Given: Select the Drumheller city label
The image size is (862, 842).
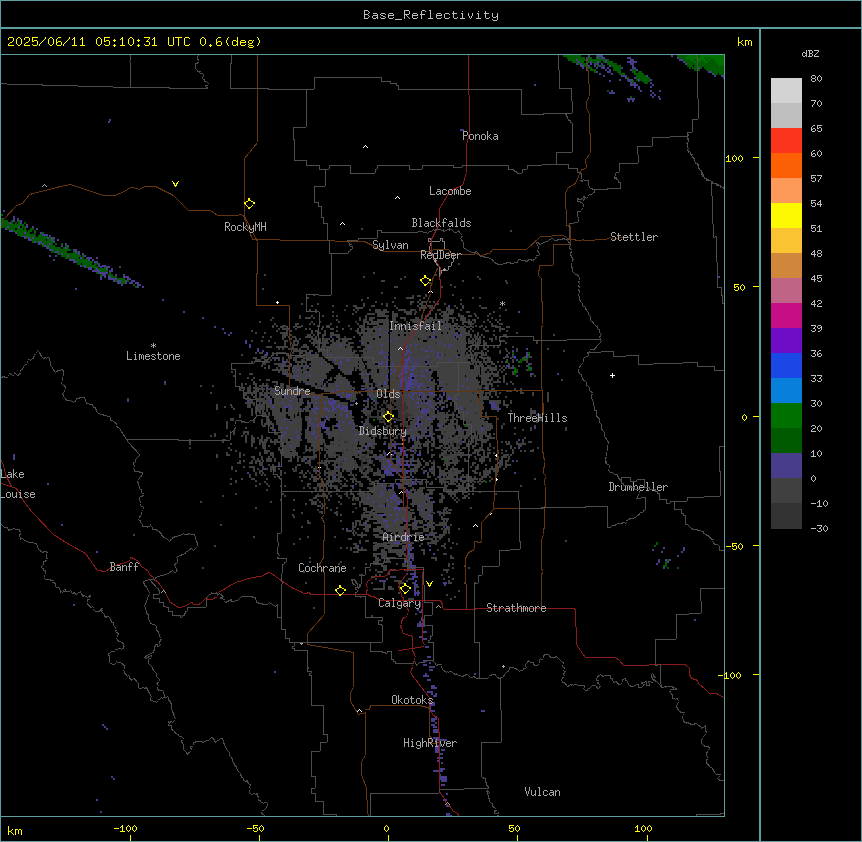Looking at the screenshot, I should [638, 487].
